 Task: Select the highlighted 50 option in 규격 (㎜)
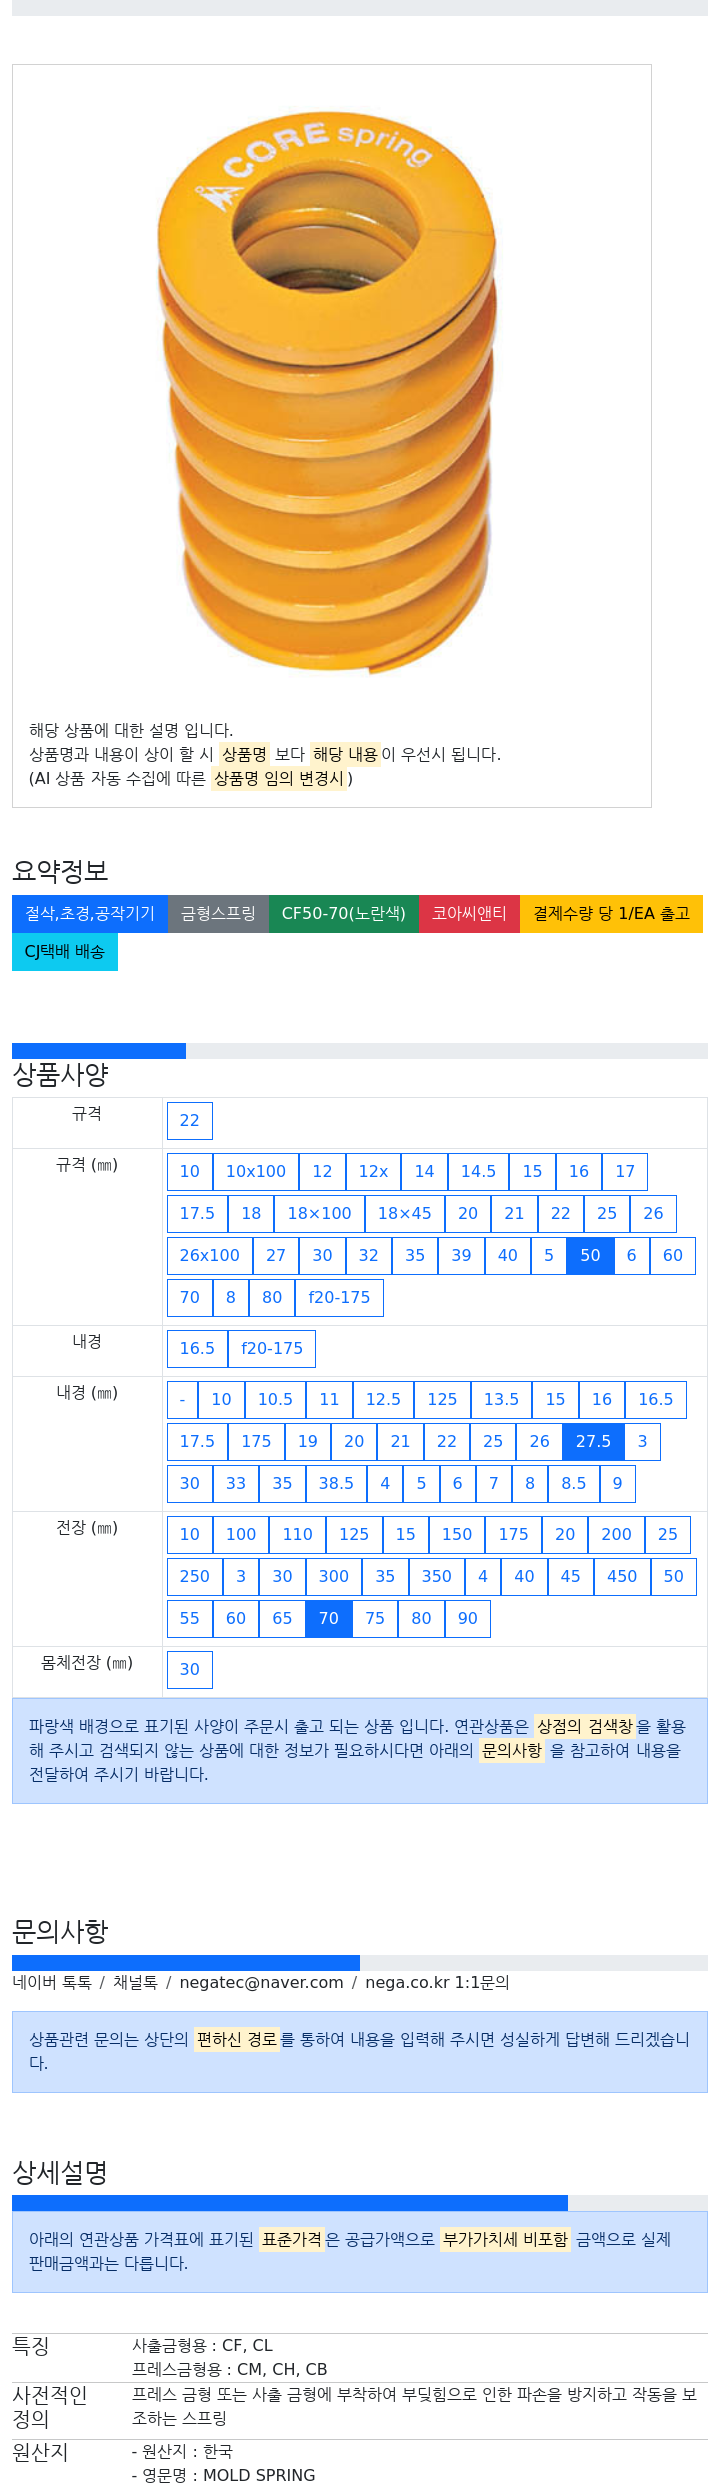pos(590,1256)
